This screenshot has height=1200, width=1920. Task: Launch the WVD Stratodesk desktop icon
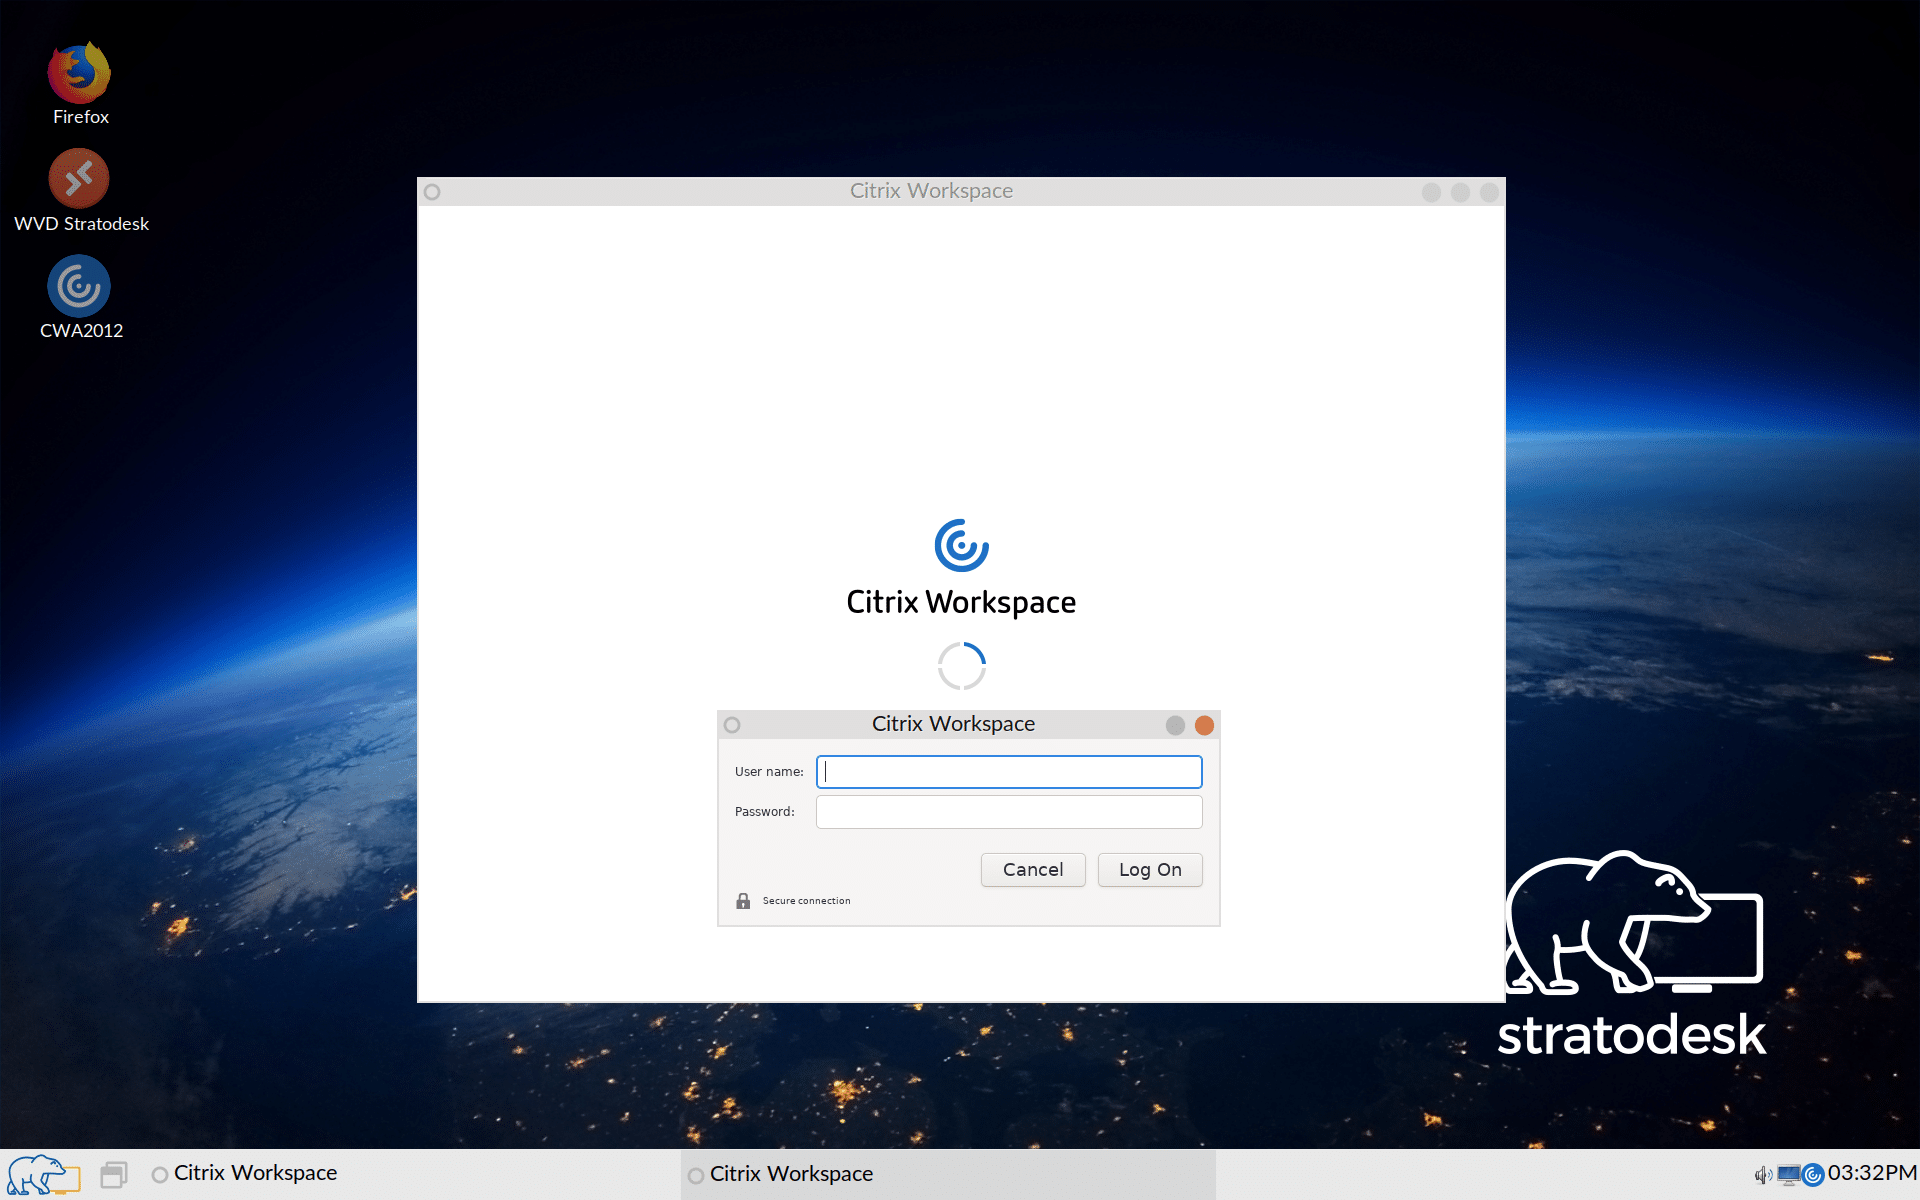coord(80,191)
